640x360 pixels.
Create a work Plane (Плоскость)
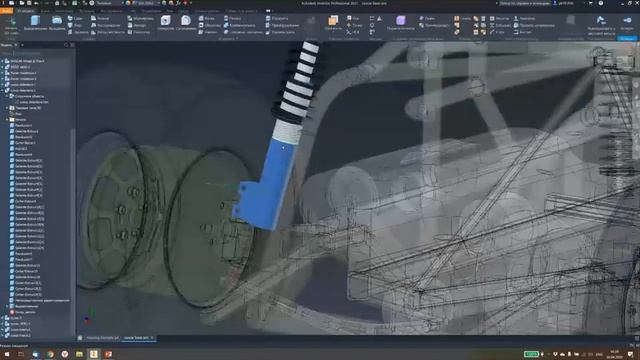333,23
